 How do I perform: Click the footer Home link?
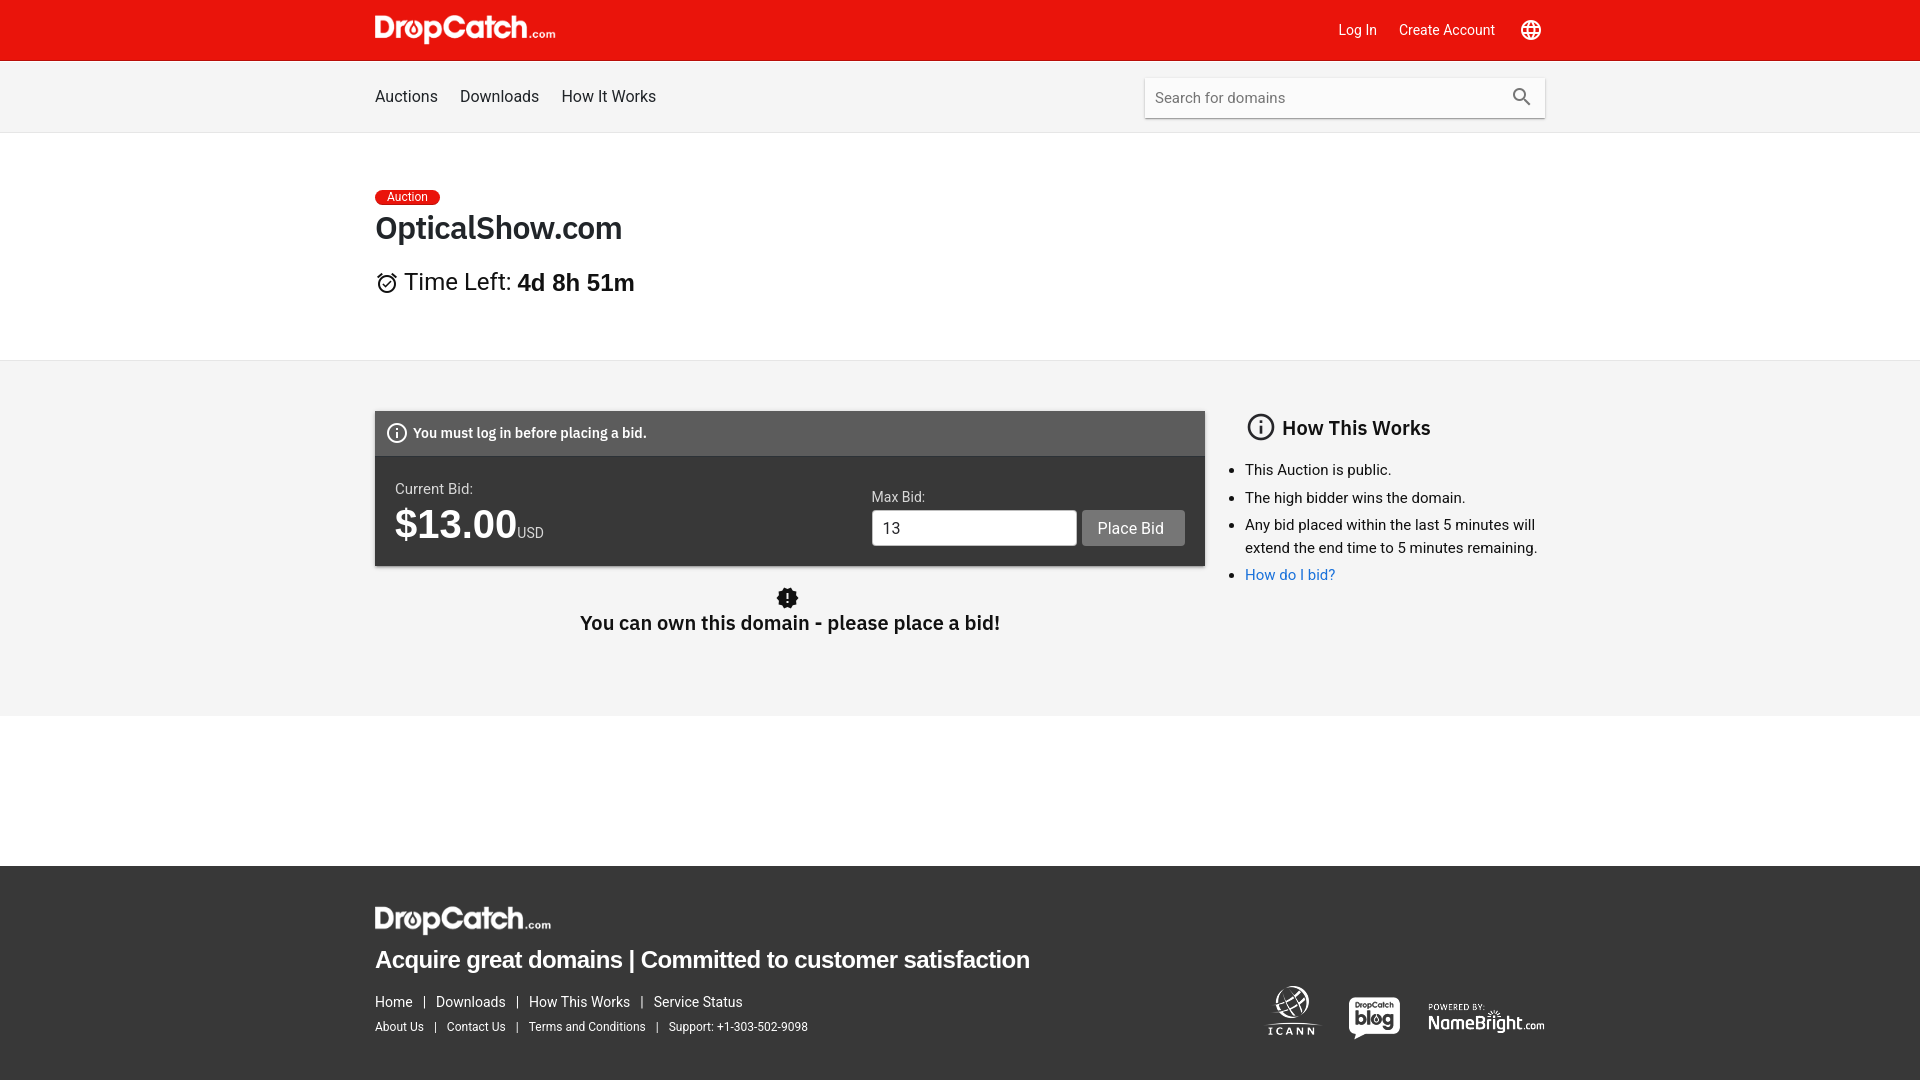[x=393, y=1002]
